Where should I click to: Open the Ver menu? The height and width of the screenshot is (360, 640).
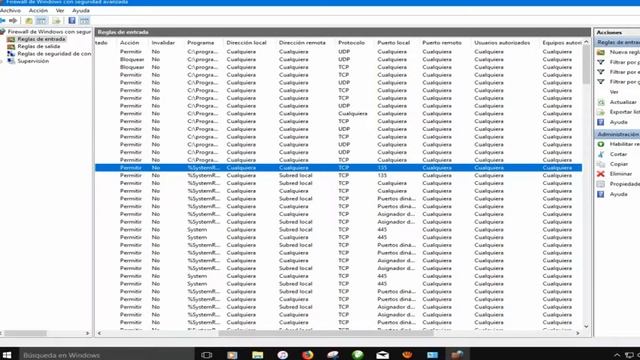60,11
